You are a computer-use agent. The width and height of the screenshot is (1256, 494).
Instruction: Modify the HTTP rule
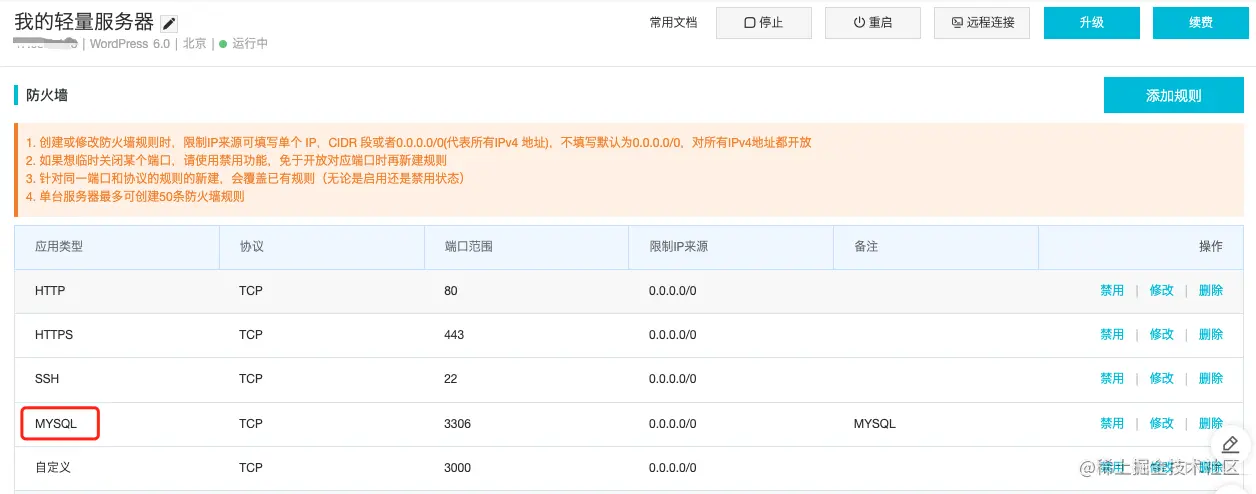(1162, 291)
